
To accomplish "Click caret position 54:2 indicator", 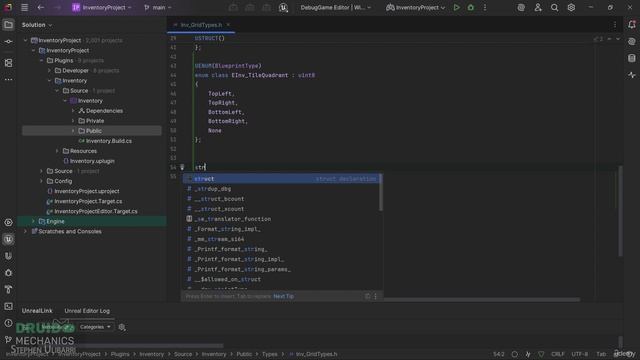I will [x=499, y=354].
